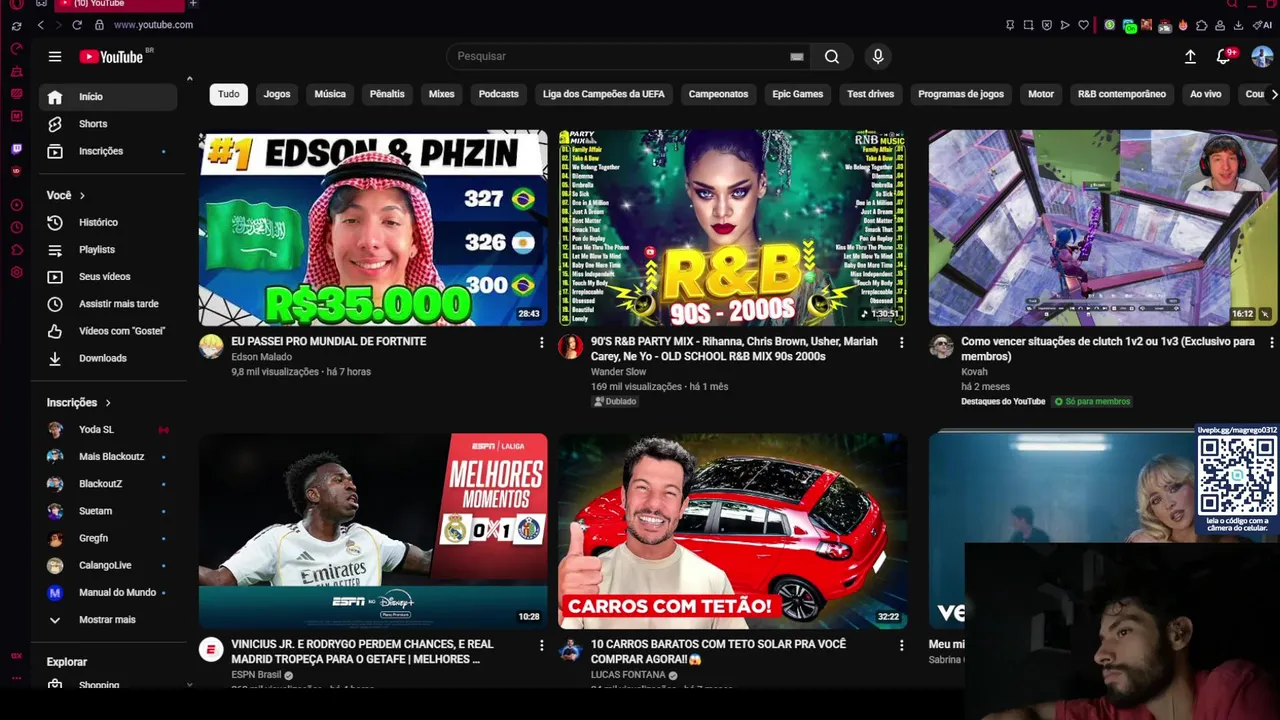The image size is (1280, 720).
Task: Open options menu for Vinicius Jr. video
Action: (x=541, y=646)
